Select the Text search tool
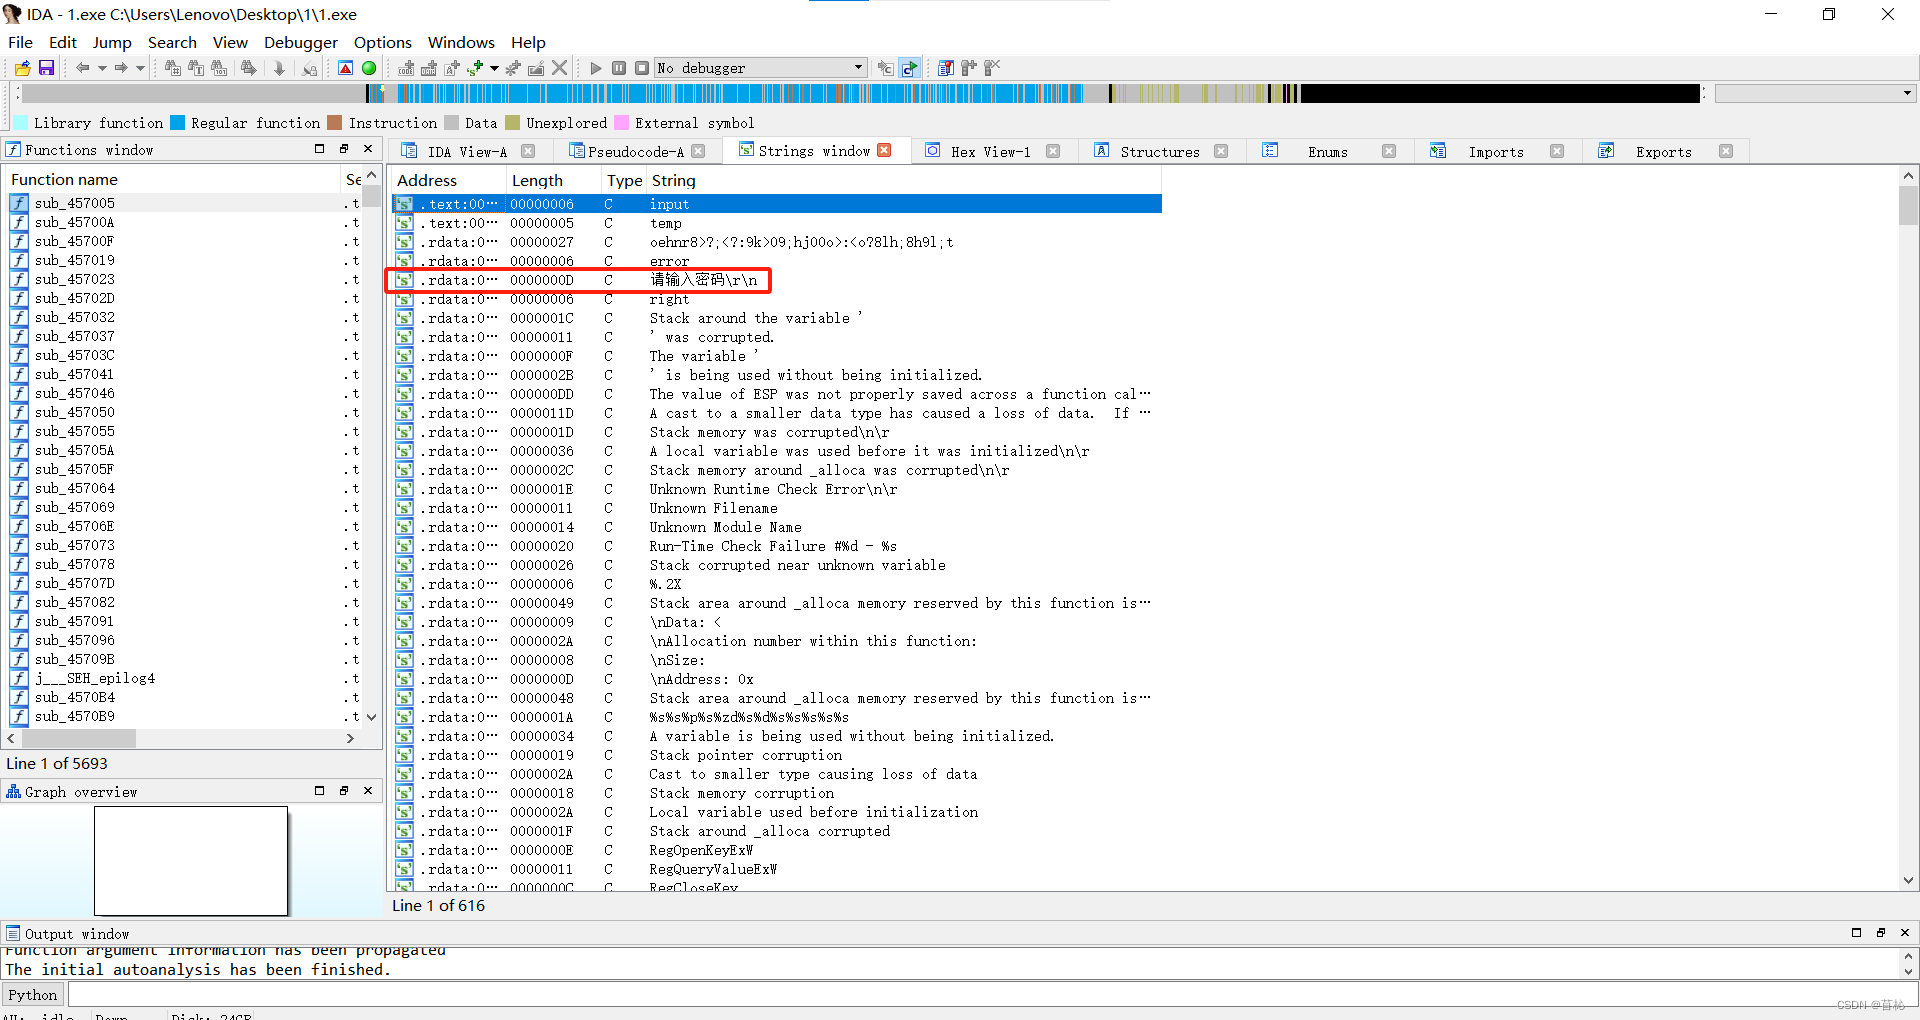 (196, 67)
